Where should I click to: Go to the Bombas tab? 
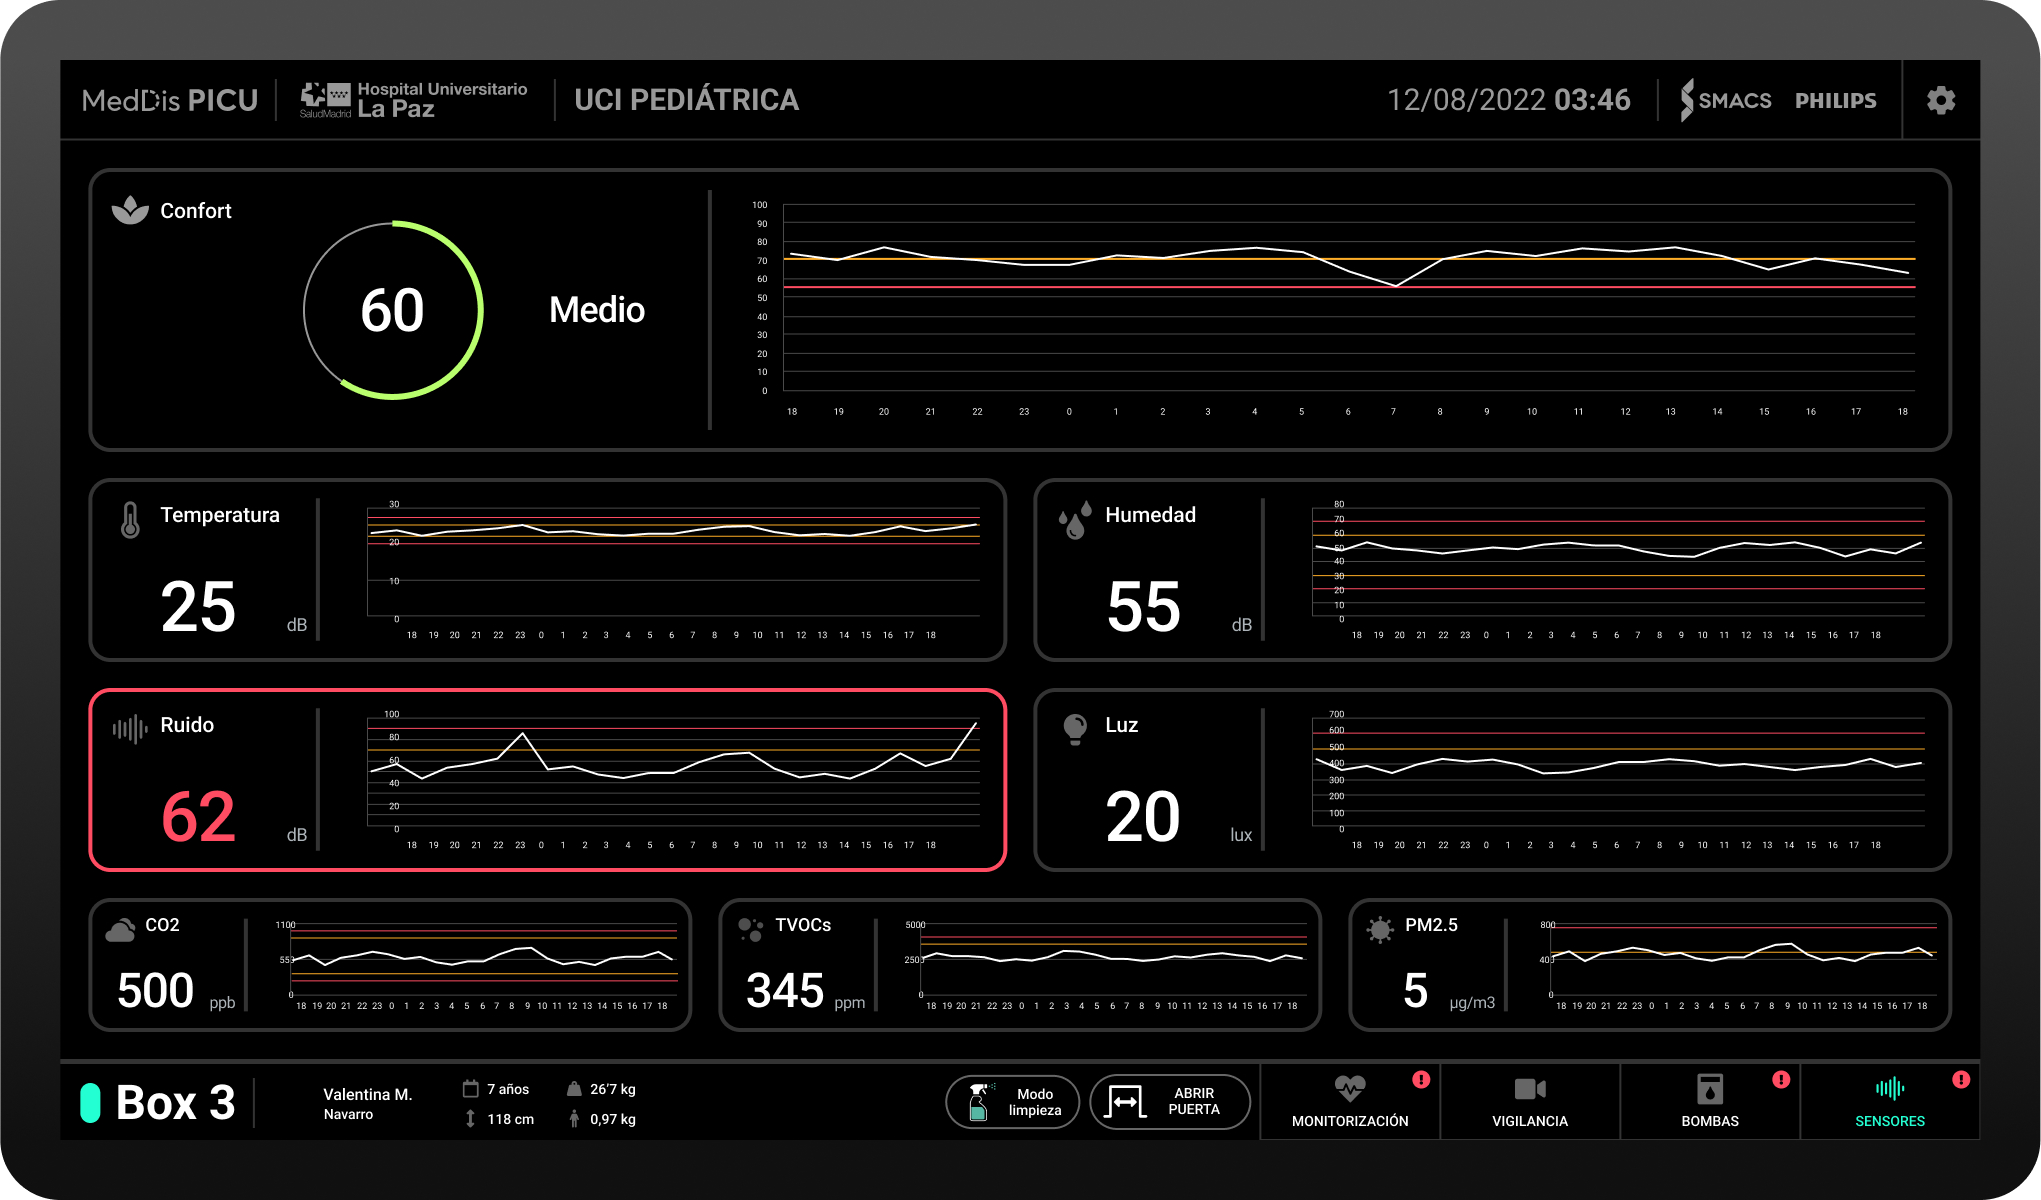coord(1710,1101)
